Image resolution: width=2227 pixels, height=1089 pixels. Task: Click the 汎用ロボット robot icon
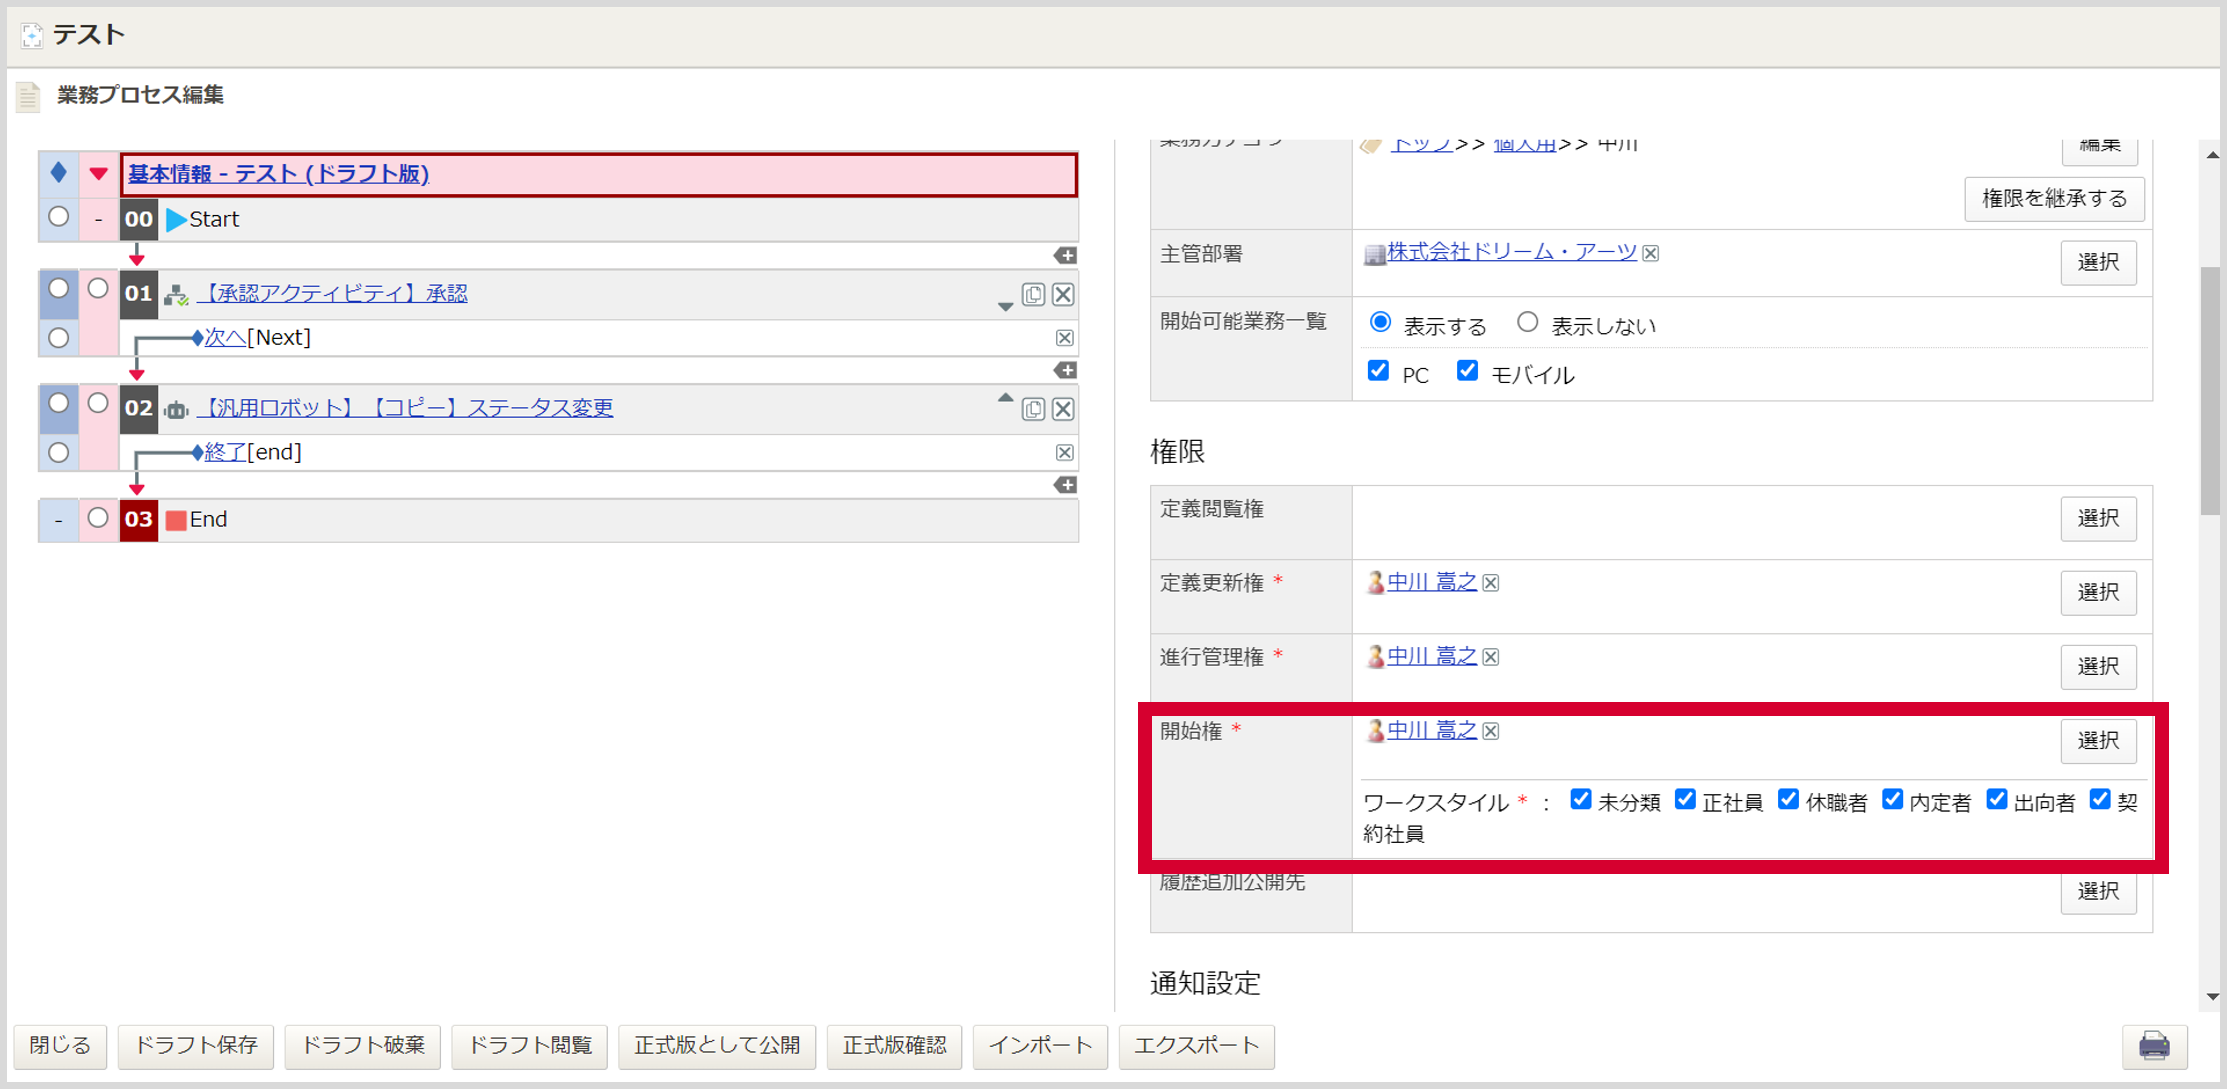click(x=176, y=409)
